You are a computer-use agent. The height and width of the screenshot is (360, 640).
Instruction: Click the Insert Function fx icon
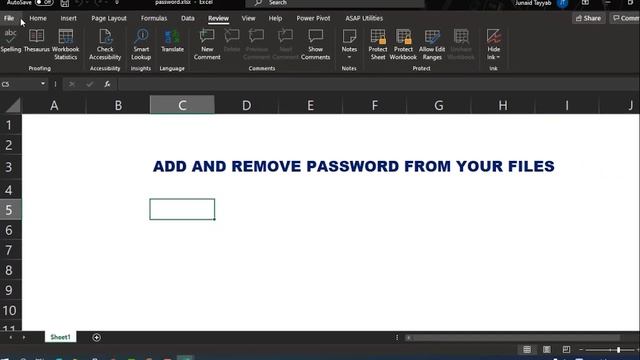[x=107, y=84]
